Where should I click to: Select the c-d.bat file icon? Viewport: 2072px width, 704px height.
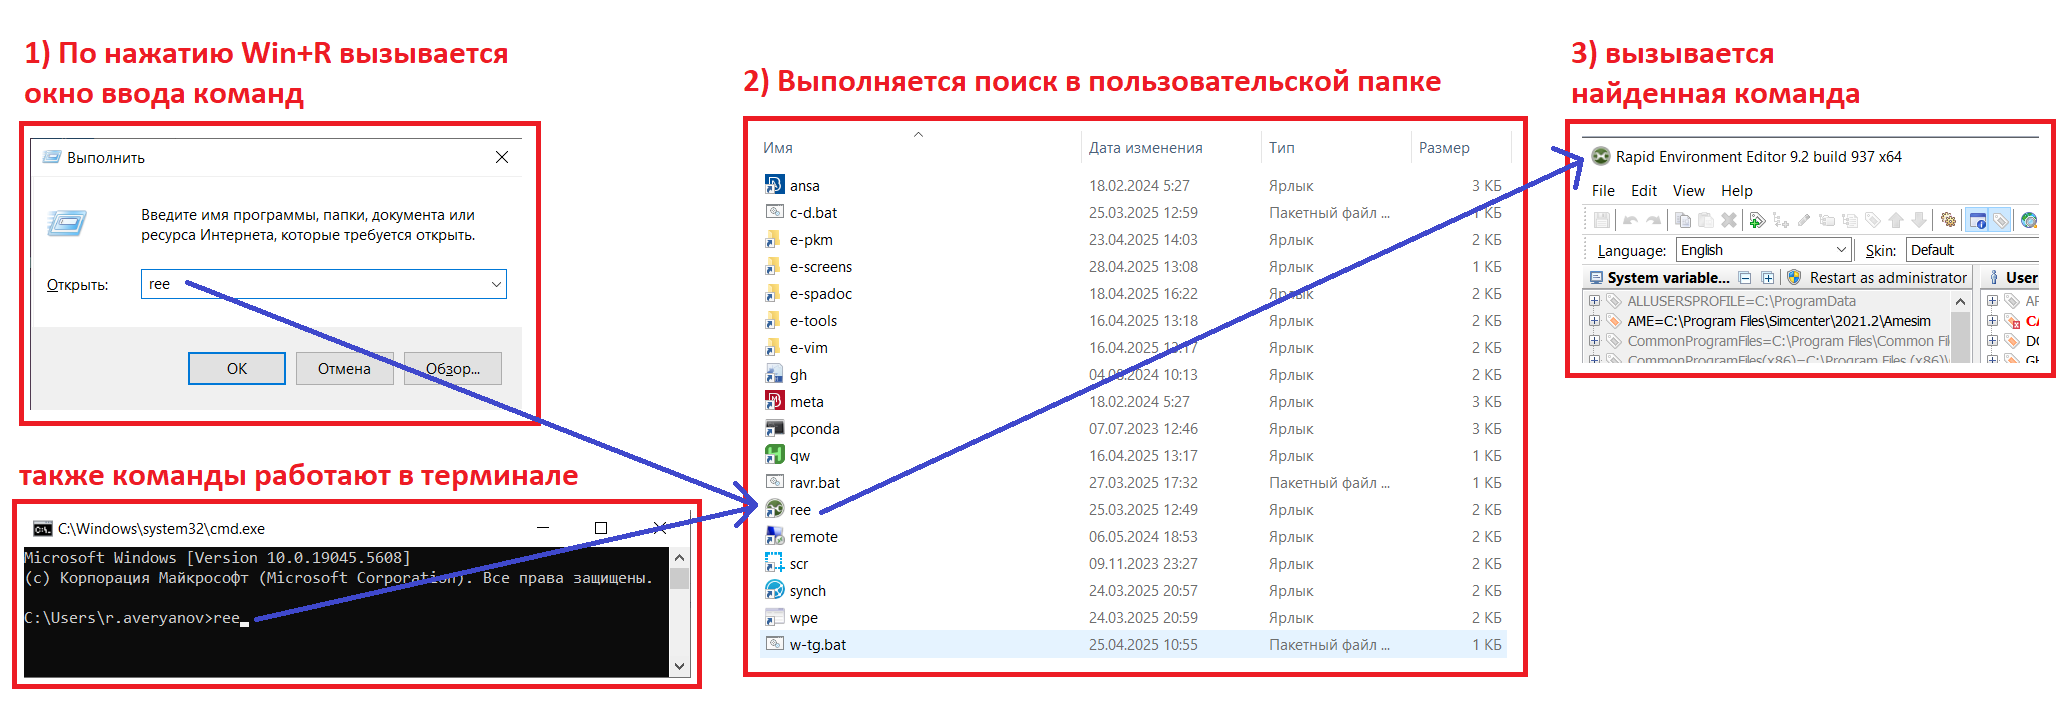774,212
